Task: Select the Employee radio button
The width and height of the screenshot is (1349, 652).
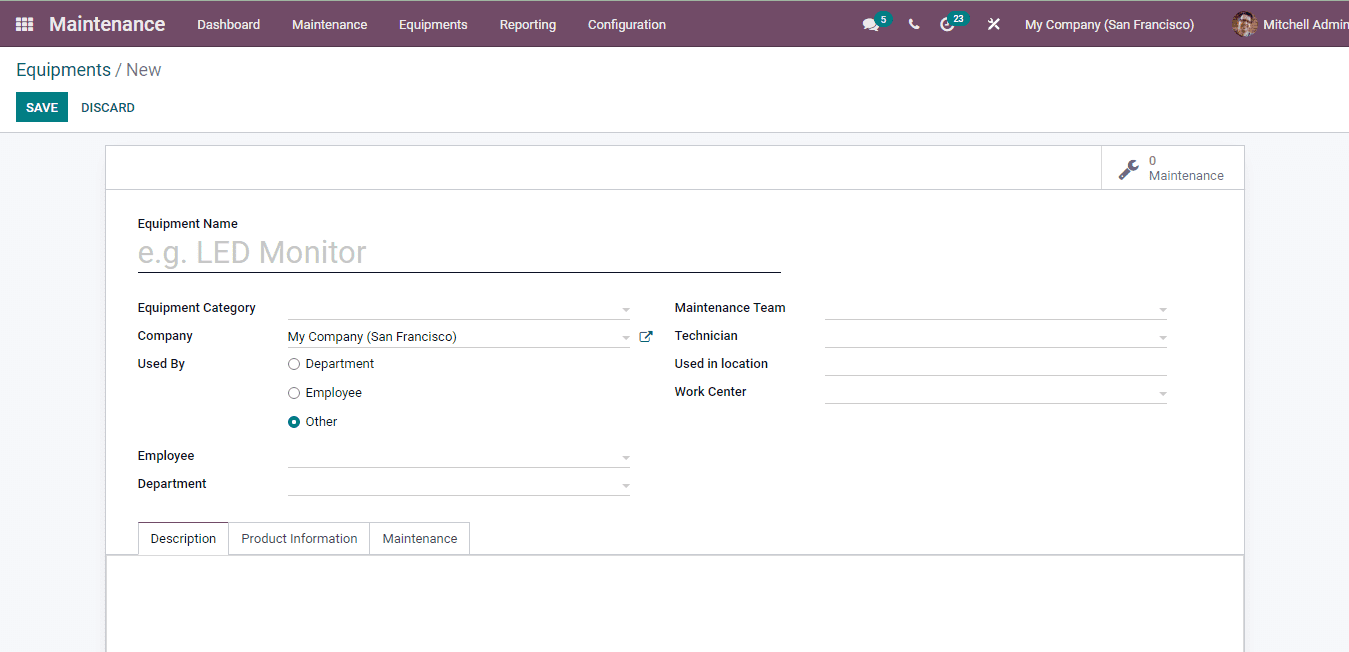Action: (293, 392)
